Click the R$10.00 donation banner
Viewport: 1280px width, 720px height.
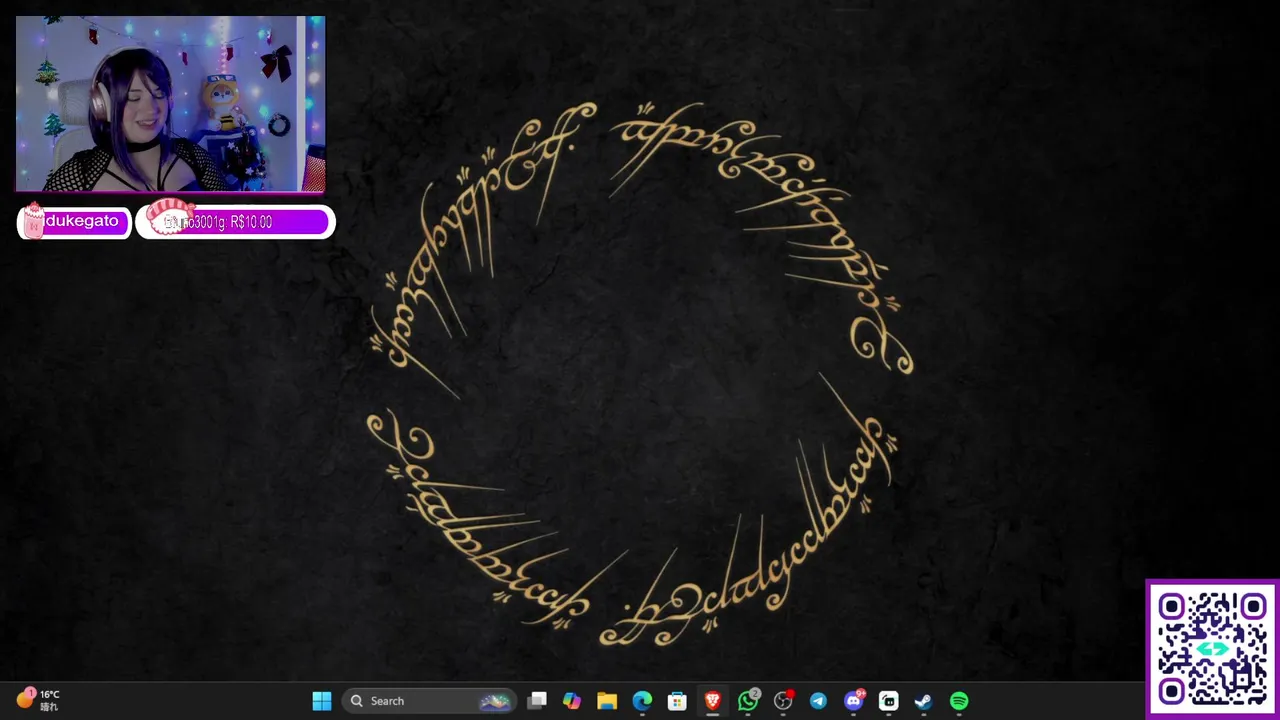[x=235, y=222]
